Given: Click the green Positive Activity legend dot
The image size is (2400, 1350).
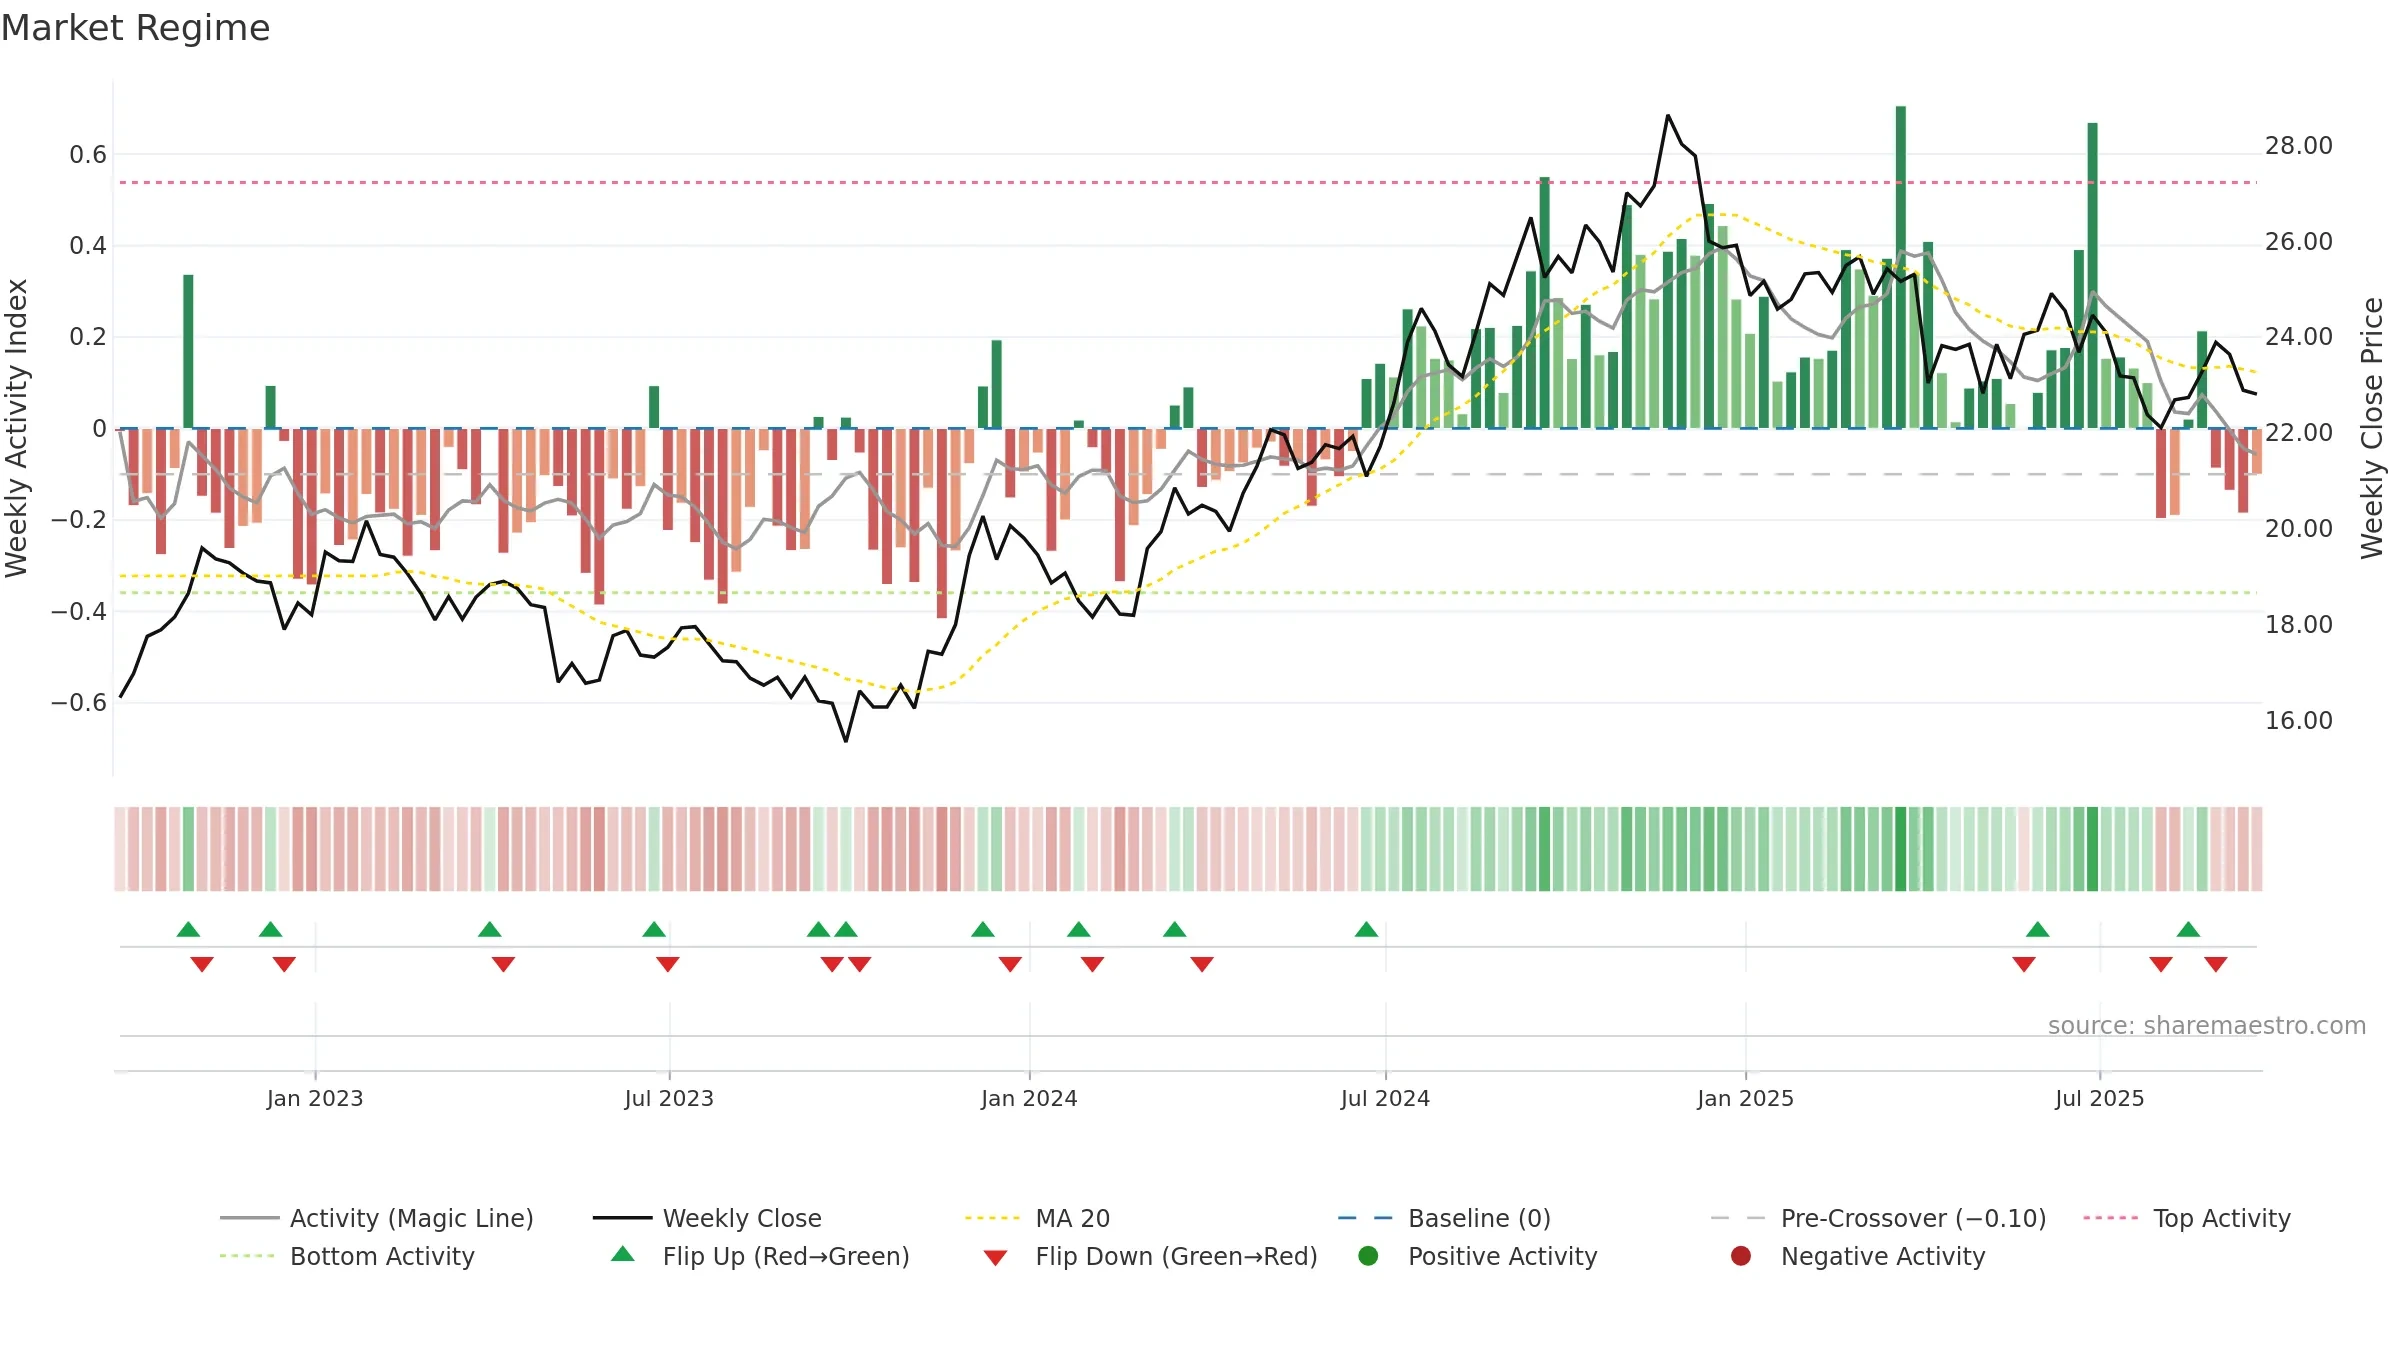Looking at the screenshot, I should (1369, 1256).
